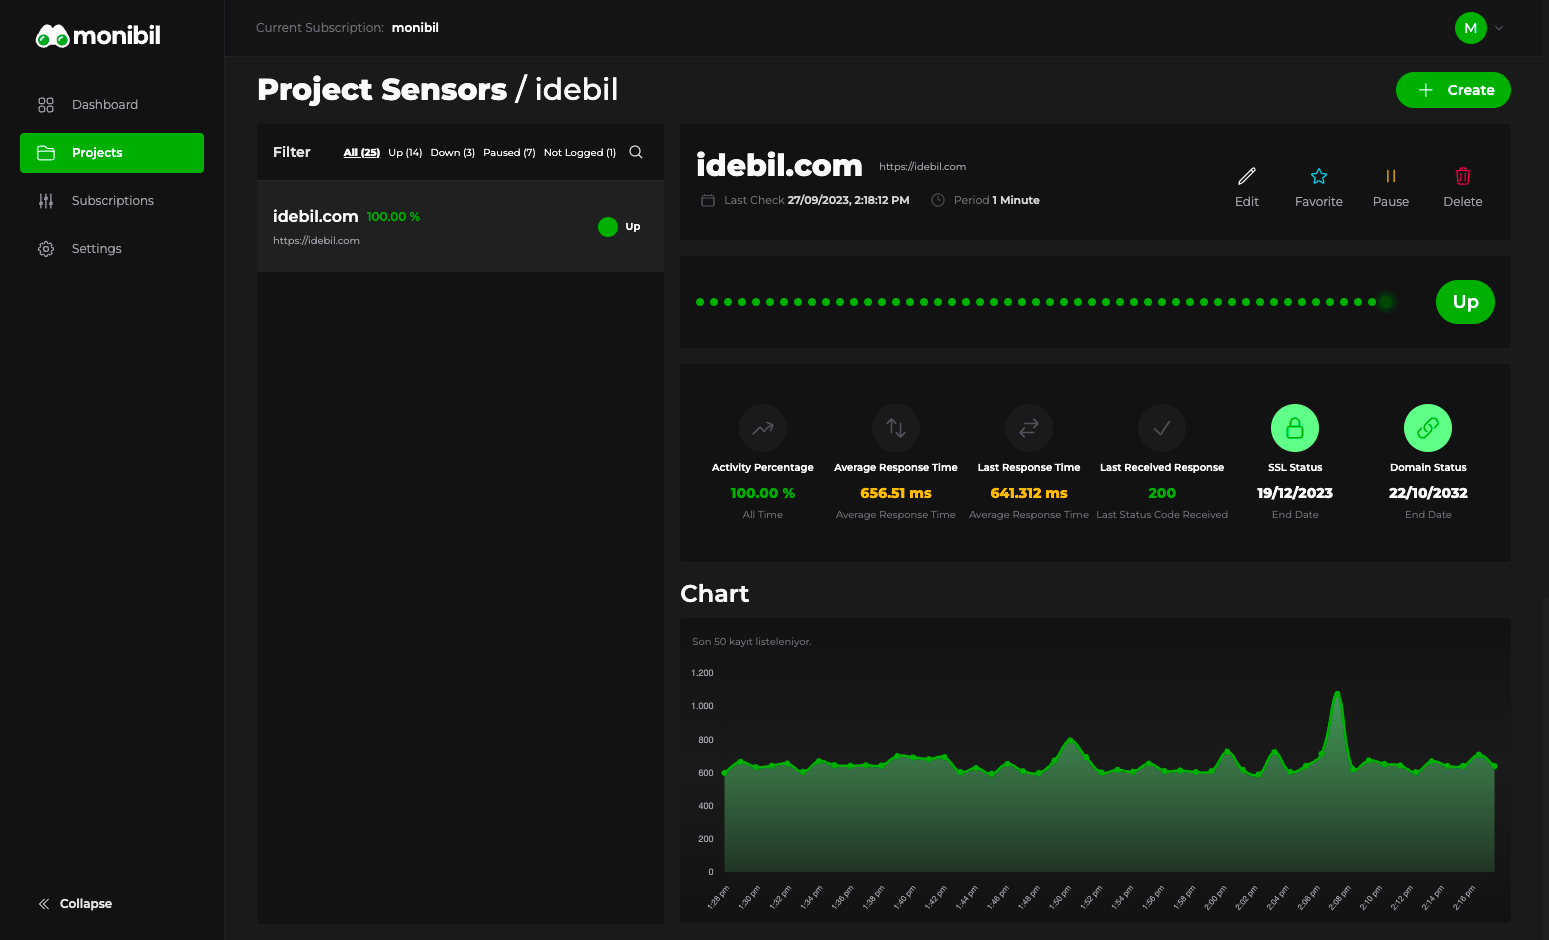Click the Settings gear icon

point(46,249)
